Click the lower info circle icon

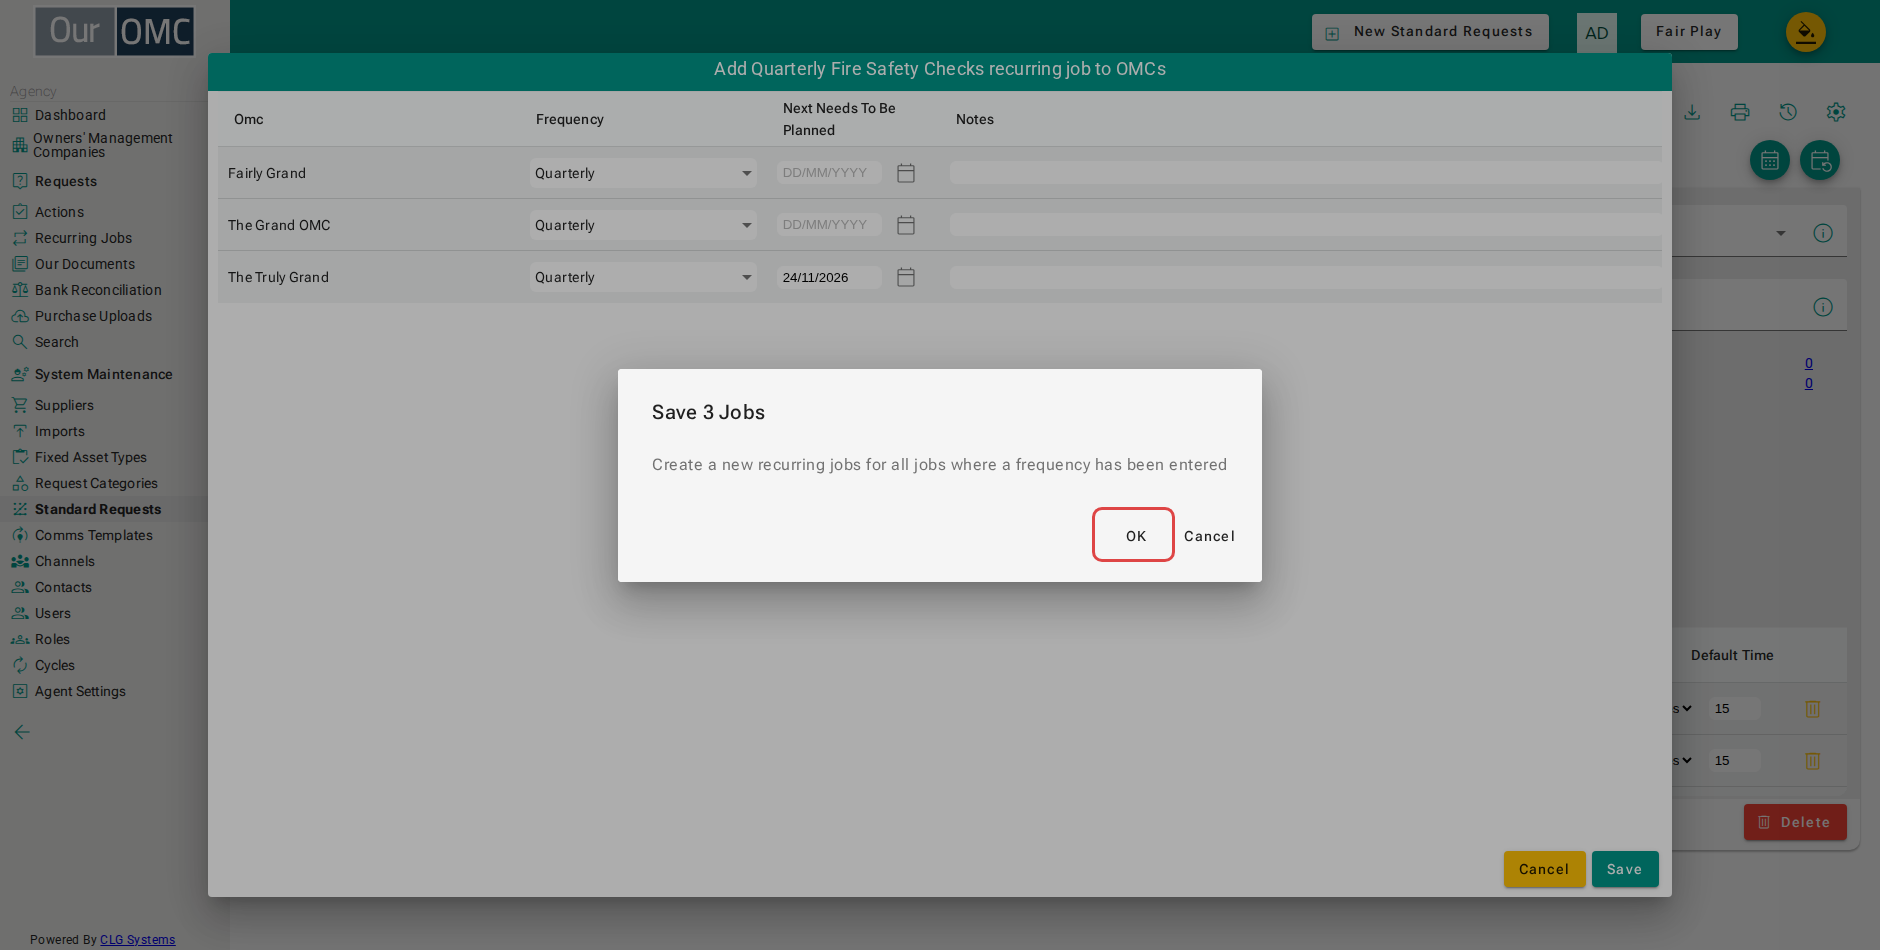(x=1823, y=307)
